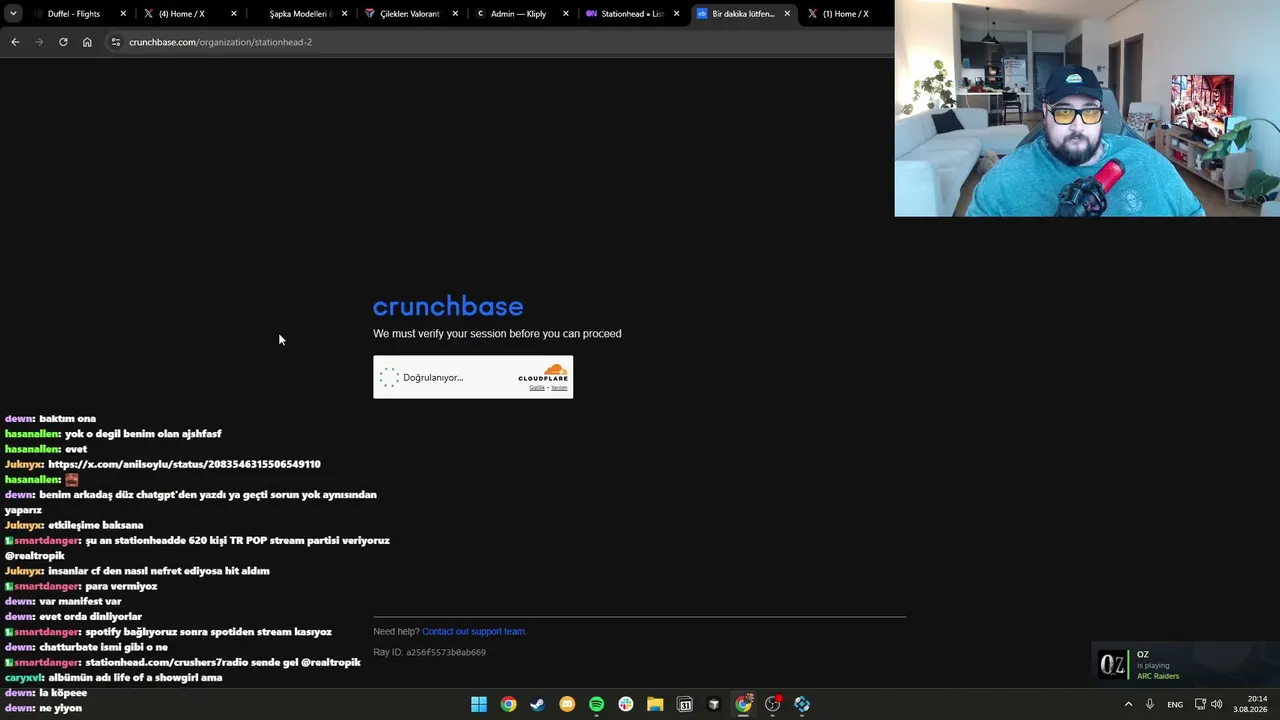Close the Şapka Modelleri tab
The image size is (1280, 720).
pos(345,14)
